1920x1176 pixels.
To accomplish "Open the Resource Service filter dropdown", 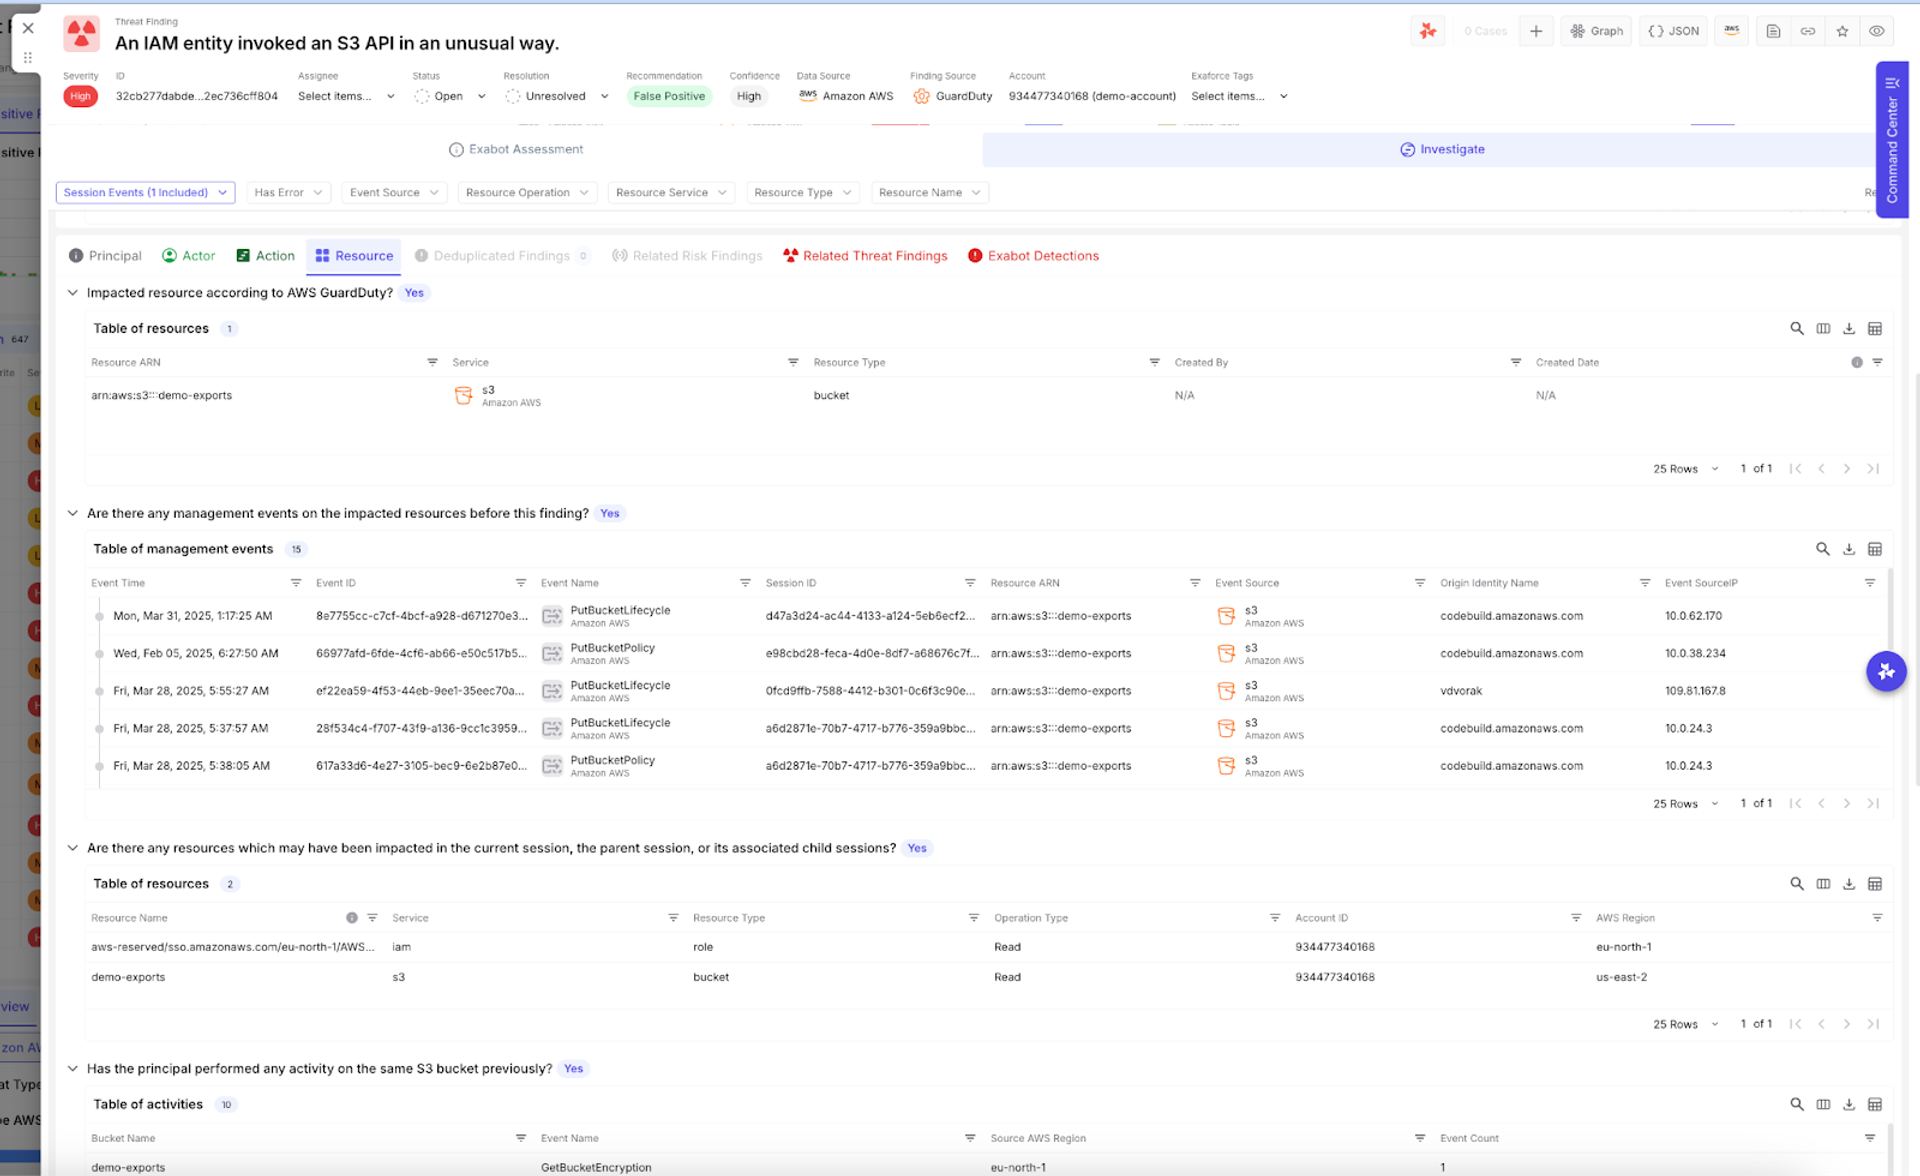I will click(671, 192).
